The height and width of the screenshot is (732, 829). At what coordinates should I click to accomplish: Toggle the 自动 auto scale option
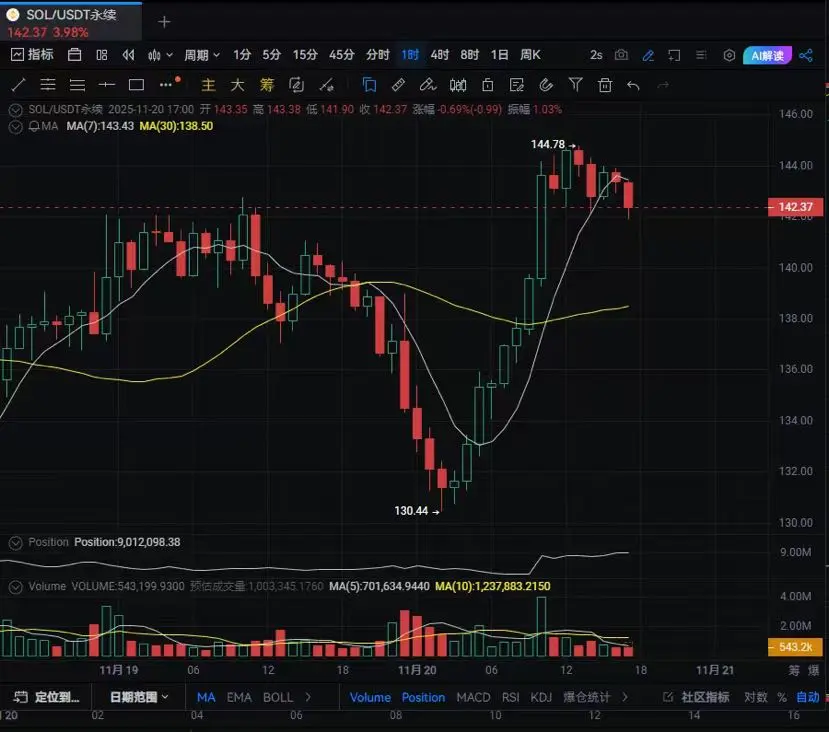tap(808, 697)
